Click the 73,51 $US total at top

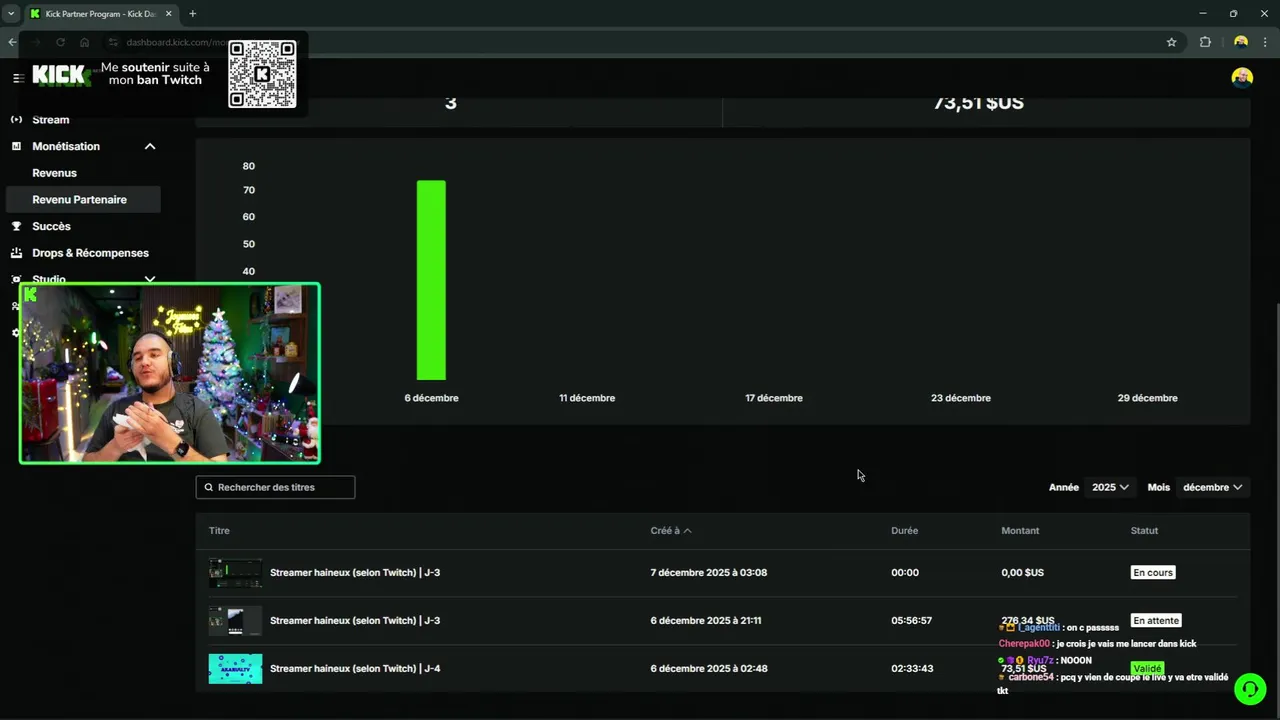[x=978, y=103]
